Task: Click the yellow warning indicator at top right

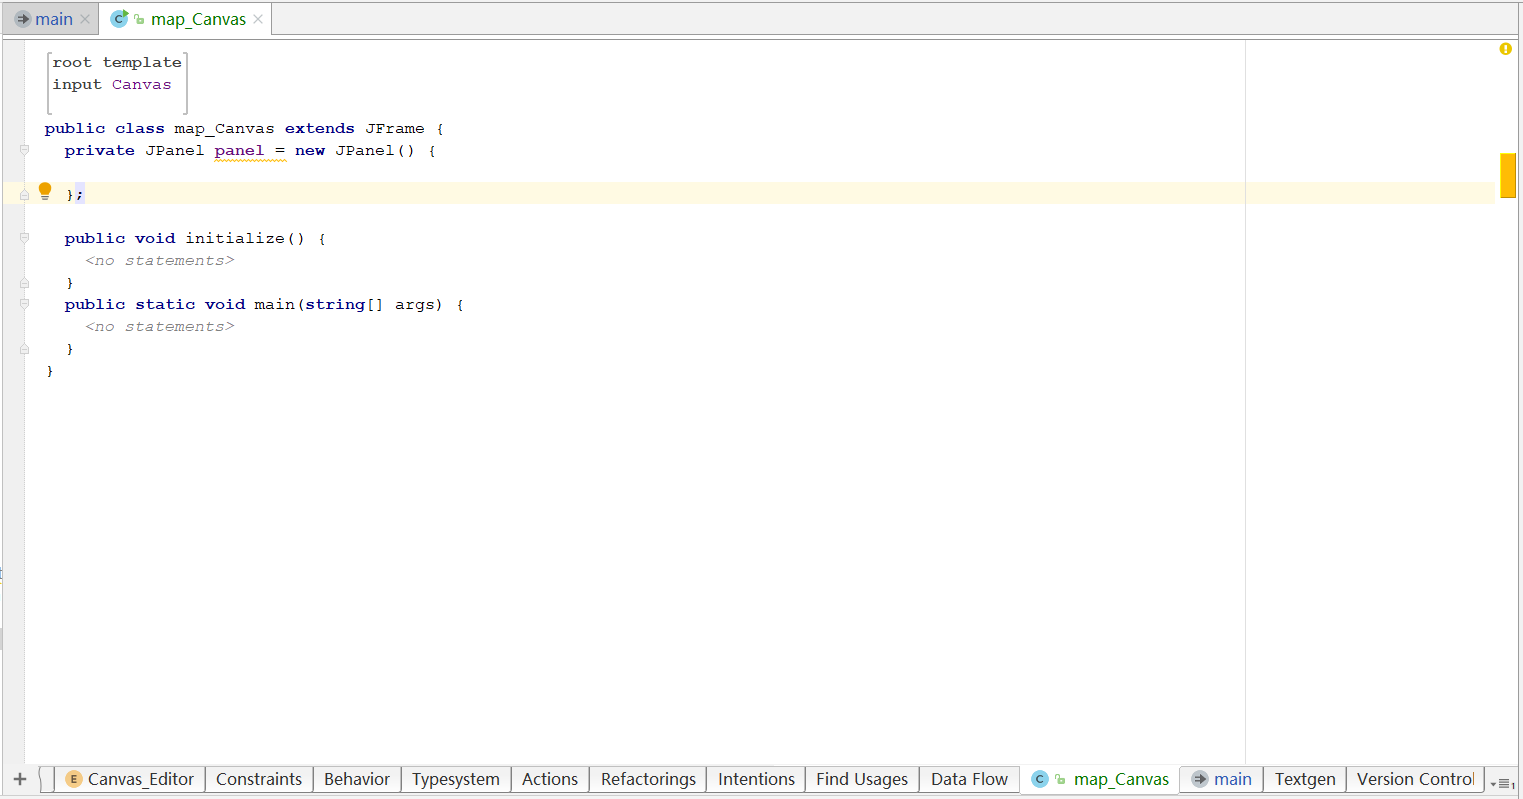Action: click(x=1505, y=49)
